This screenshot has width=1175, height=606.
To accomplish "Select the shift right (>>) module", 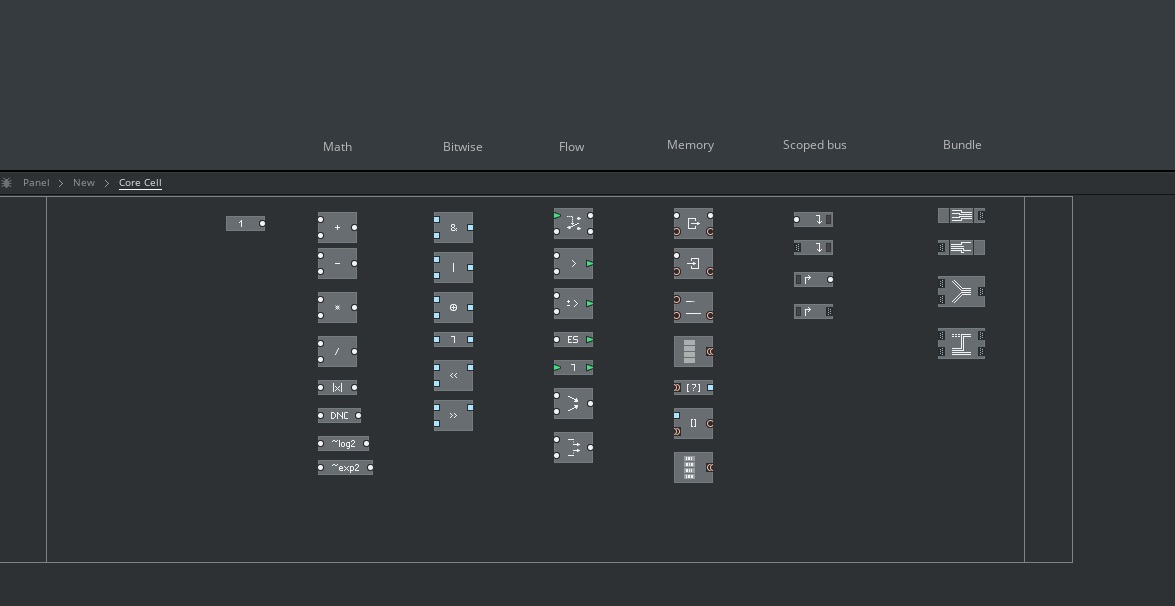I will click(453, 416).
